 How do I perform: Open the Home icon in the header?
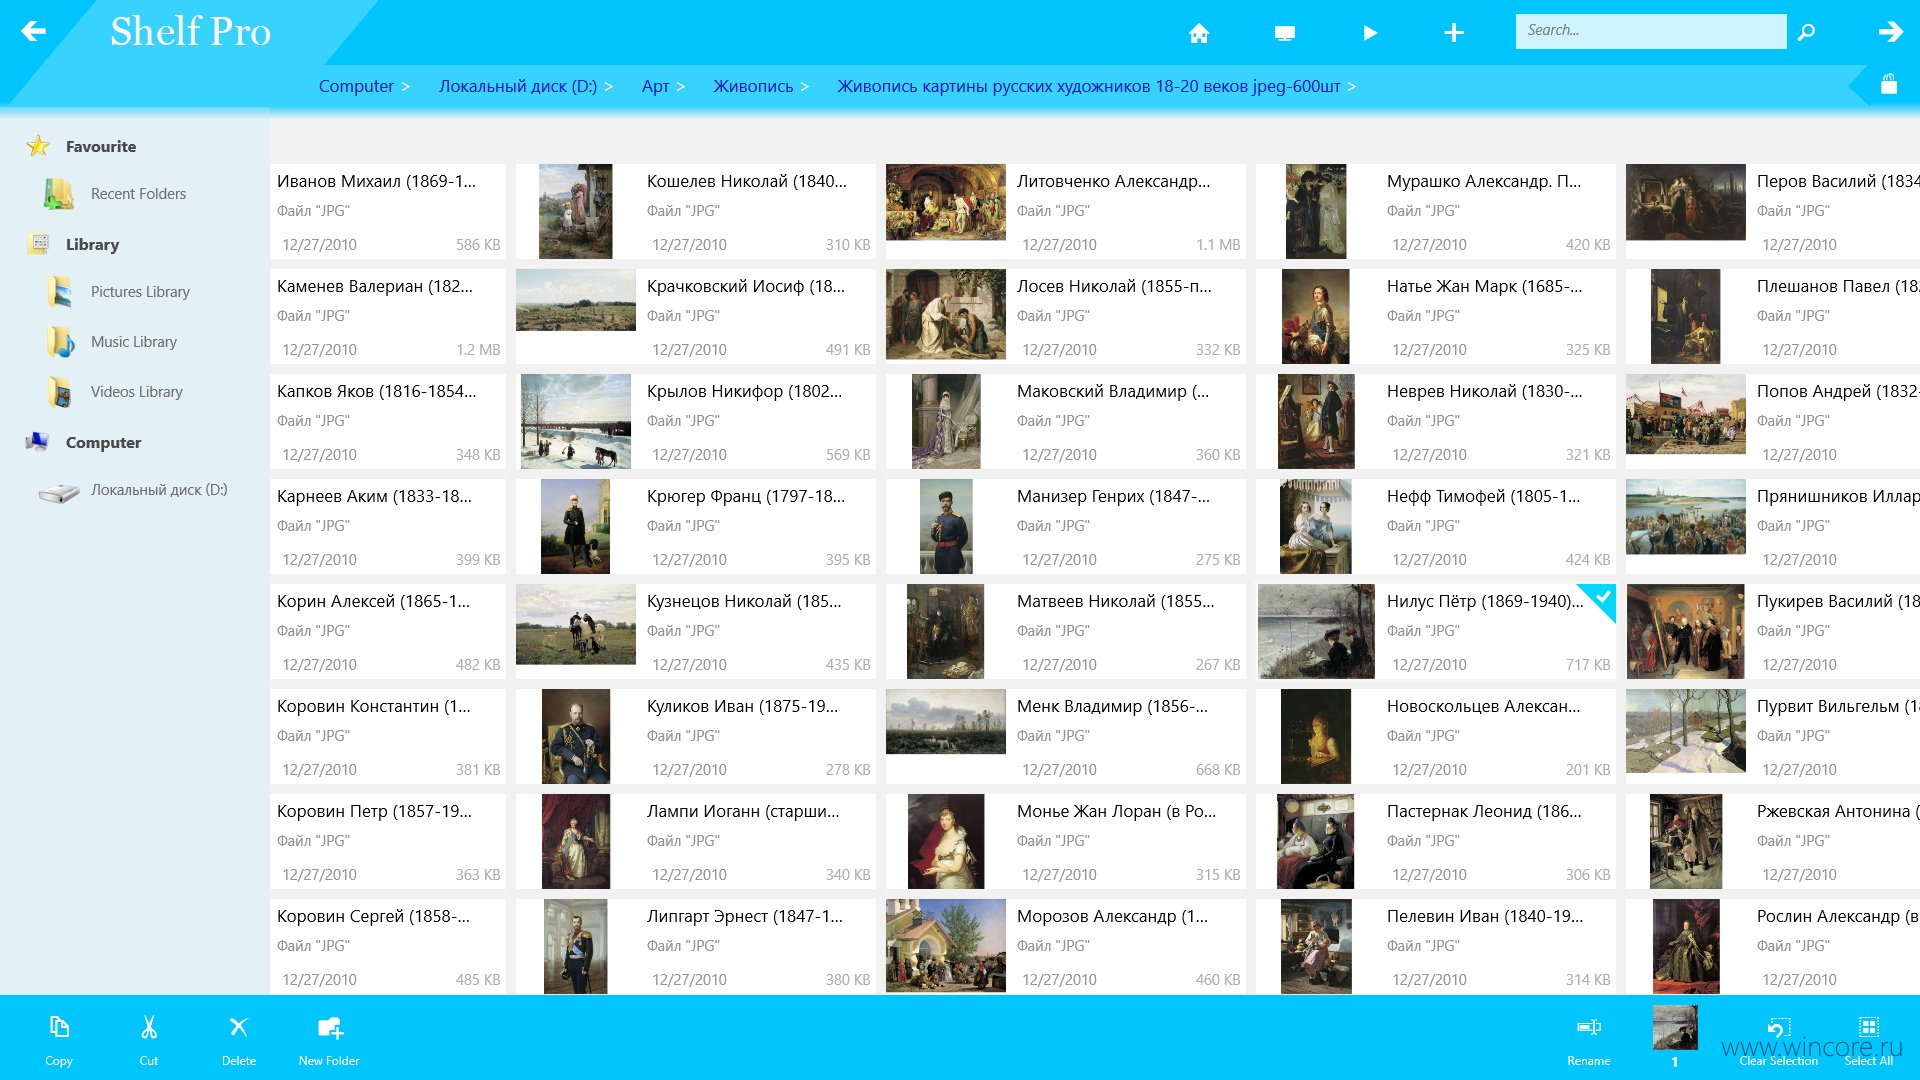(1199, 33)
